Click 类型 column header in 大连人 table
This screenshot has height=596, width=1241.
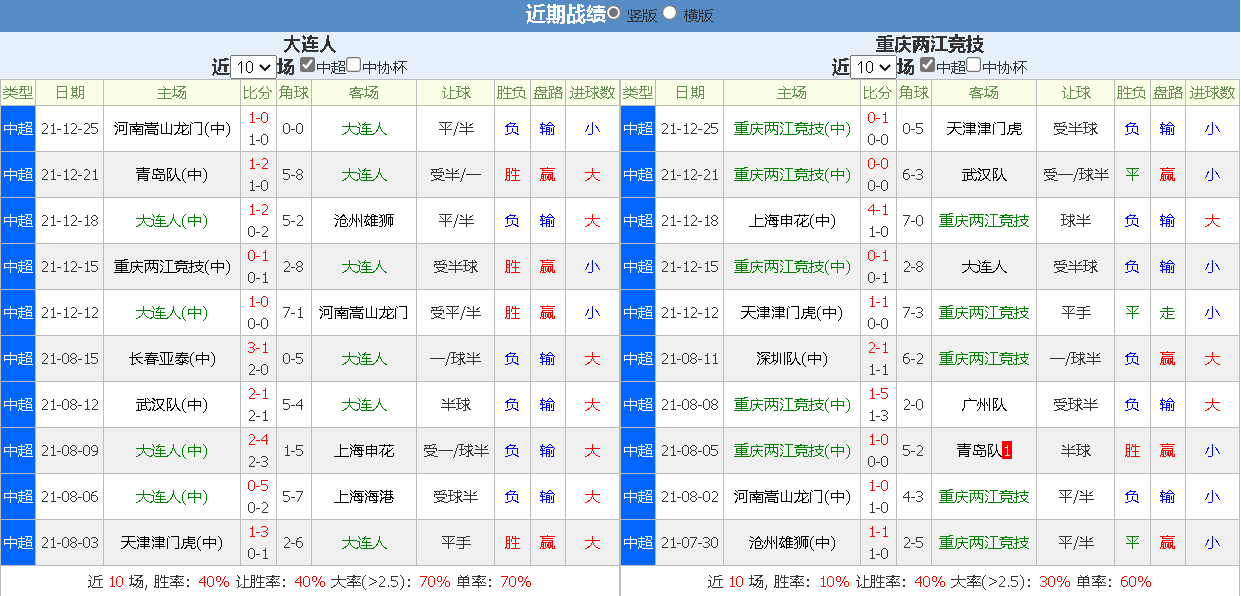(x=18, y=93)
